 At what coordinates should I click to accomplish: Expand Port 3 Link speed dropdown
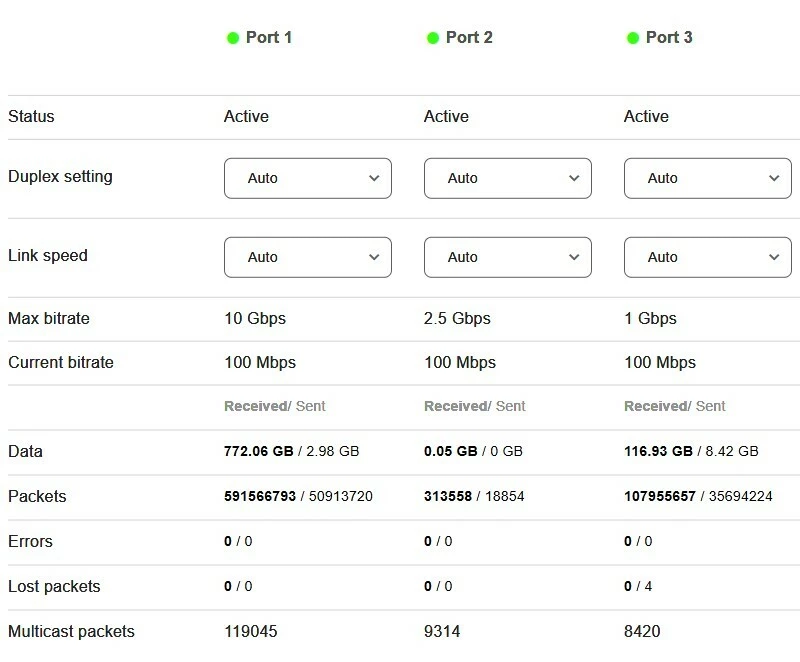click(x=707, y=257)
